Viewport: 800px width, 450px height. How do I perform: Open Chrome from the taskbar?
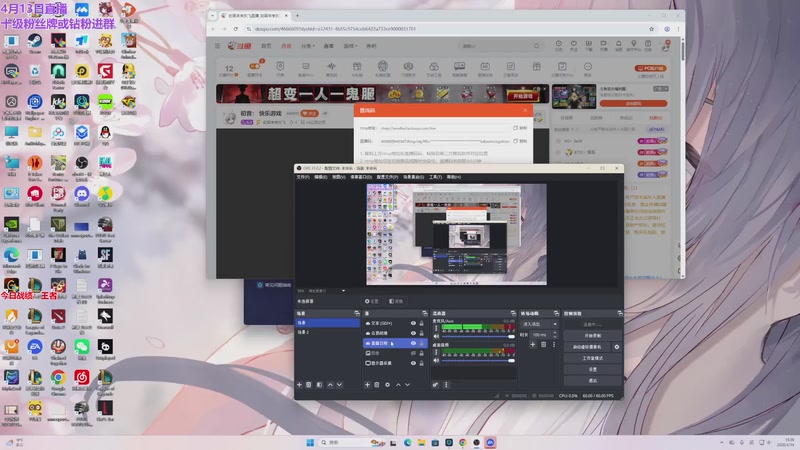click(x=462, y=442)
